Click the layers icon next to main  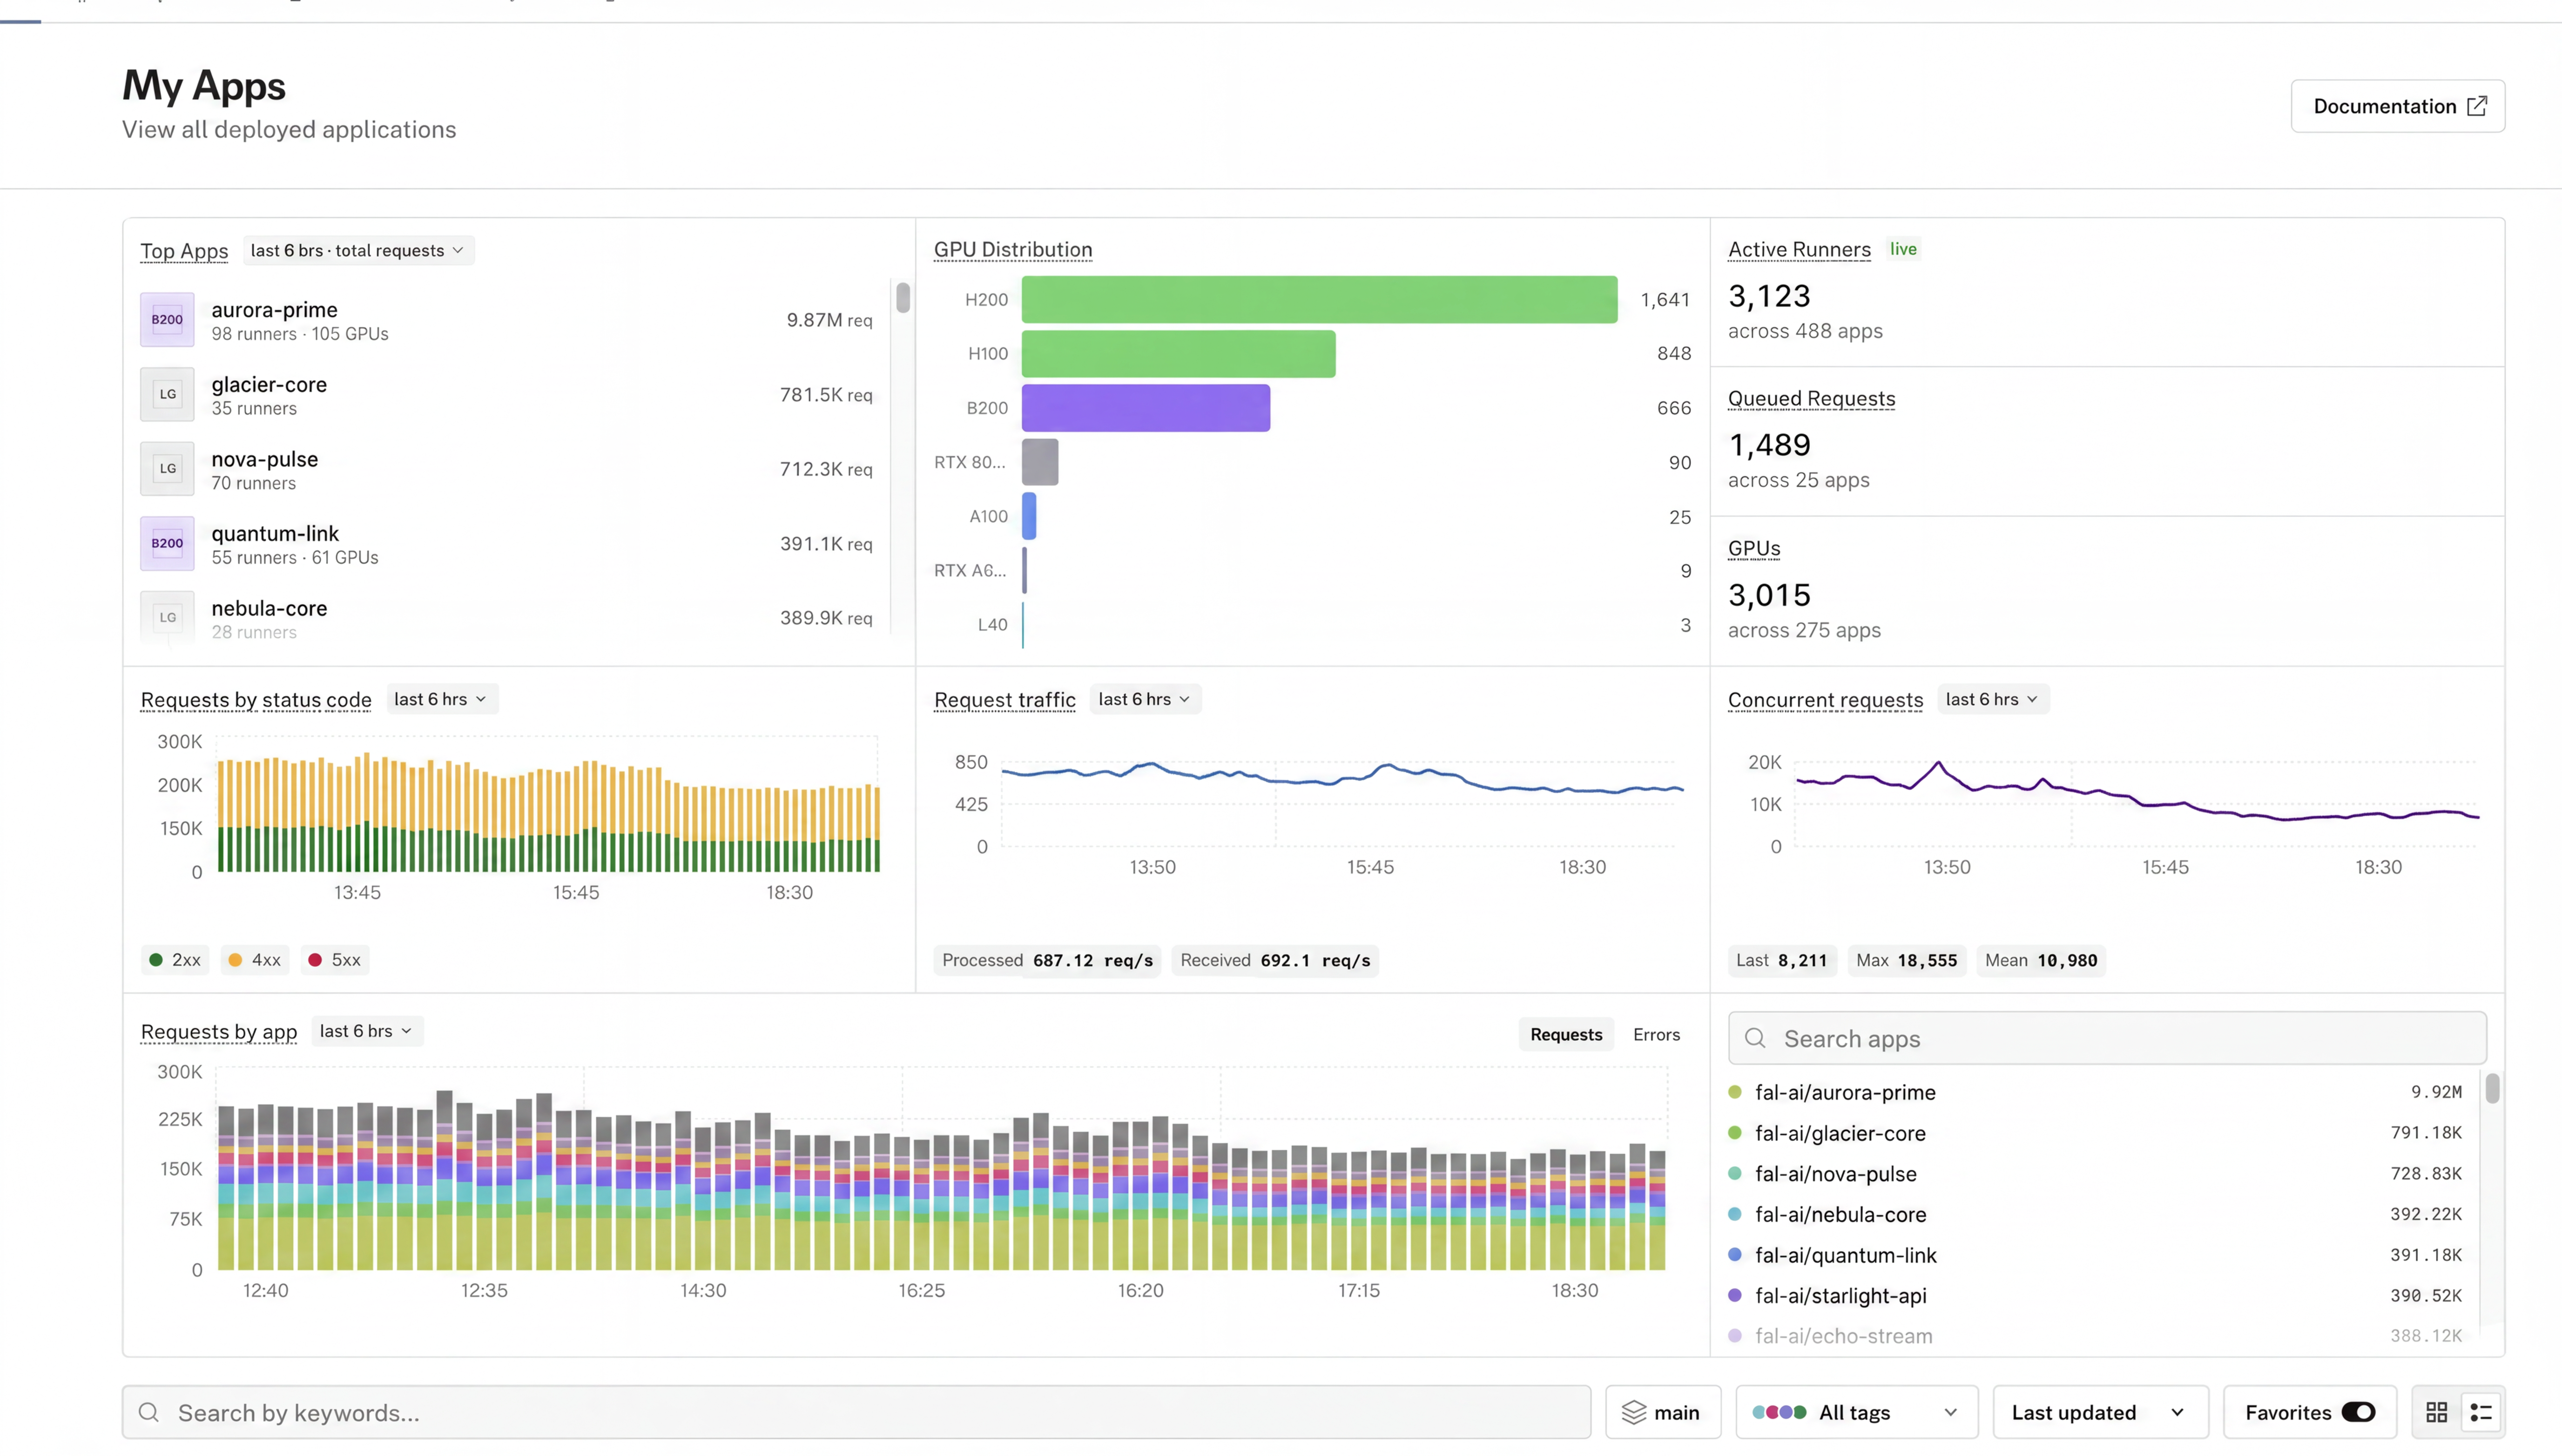click(x=1634, y=1412)
